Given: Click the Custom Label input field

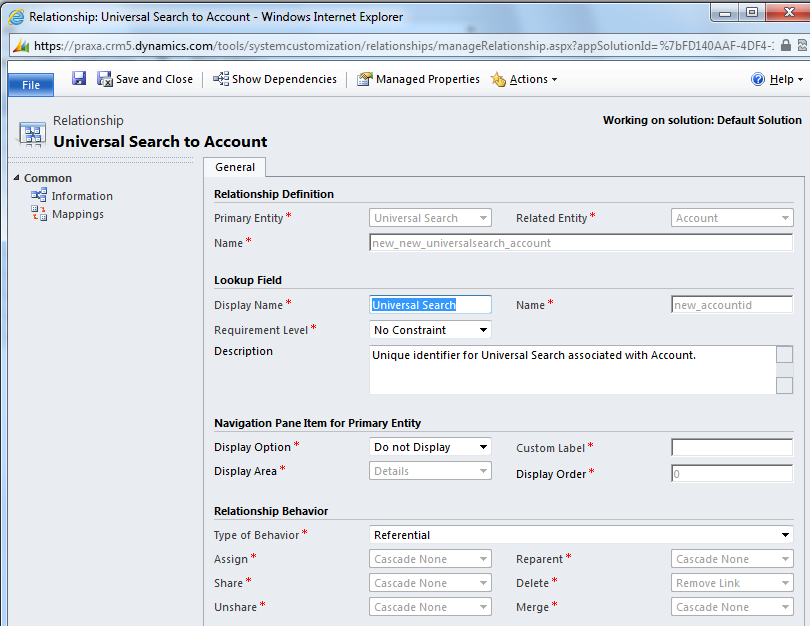Looking at the screenshot, I should (x=732, y=447).
